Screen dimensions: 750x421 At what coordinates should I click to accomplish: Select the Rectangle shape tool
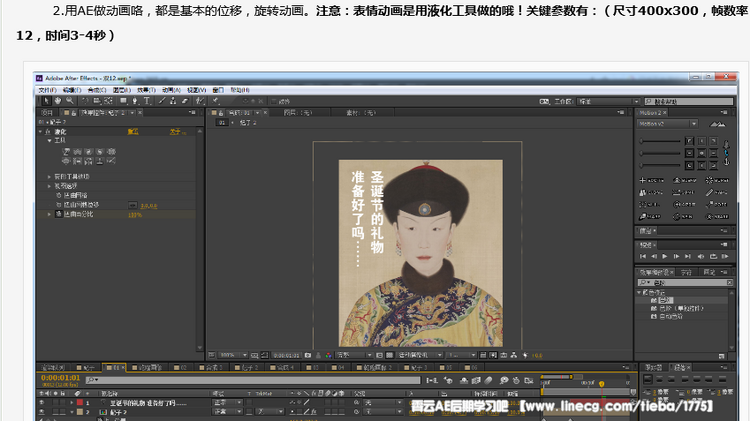[123, 101]
